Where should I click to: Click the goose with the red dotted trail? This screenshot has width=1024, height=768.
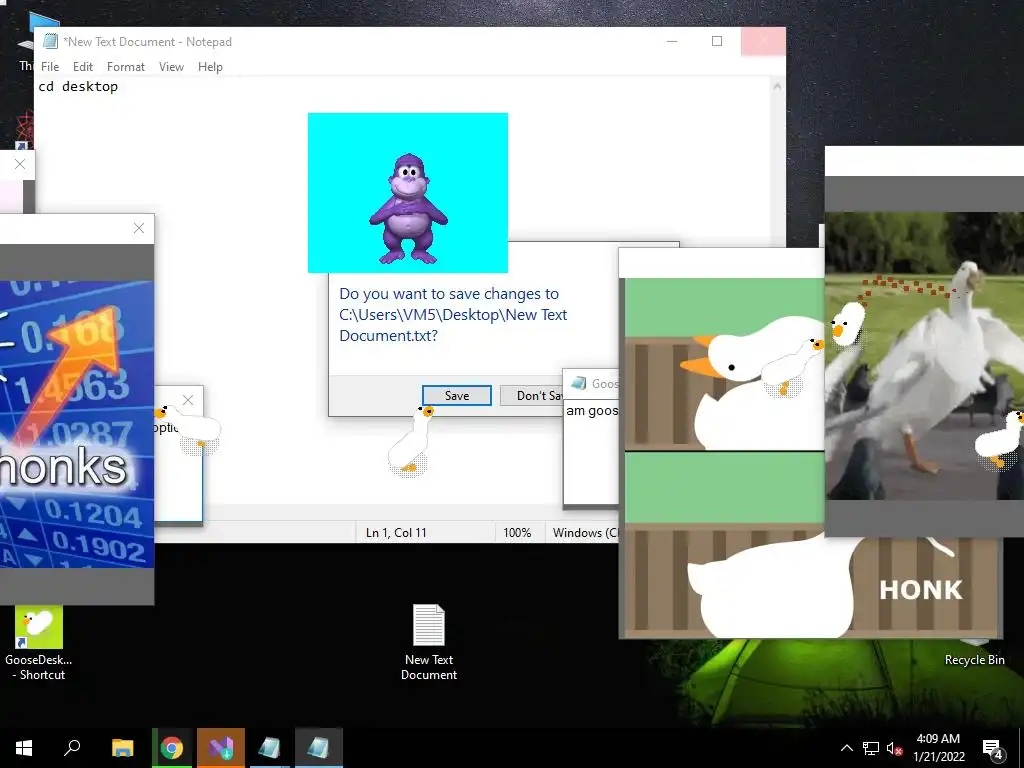coord(849,323)
